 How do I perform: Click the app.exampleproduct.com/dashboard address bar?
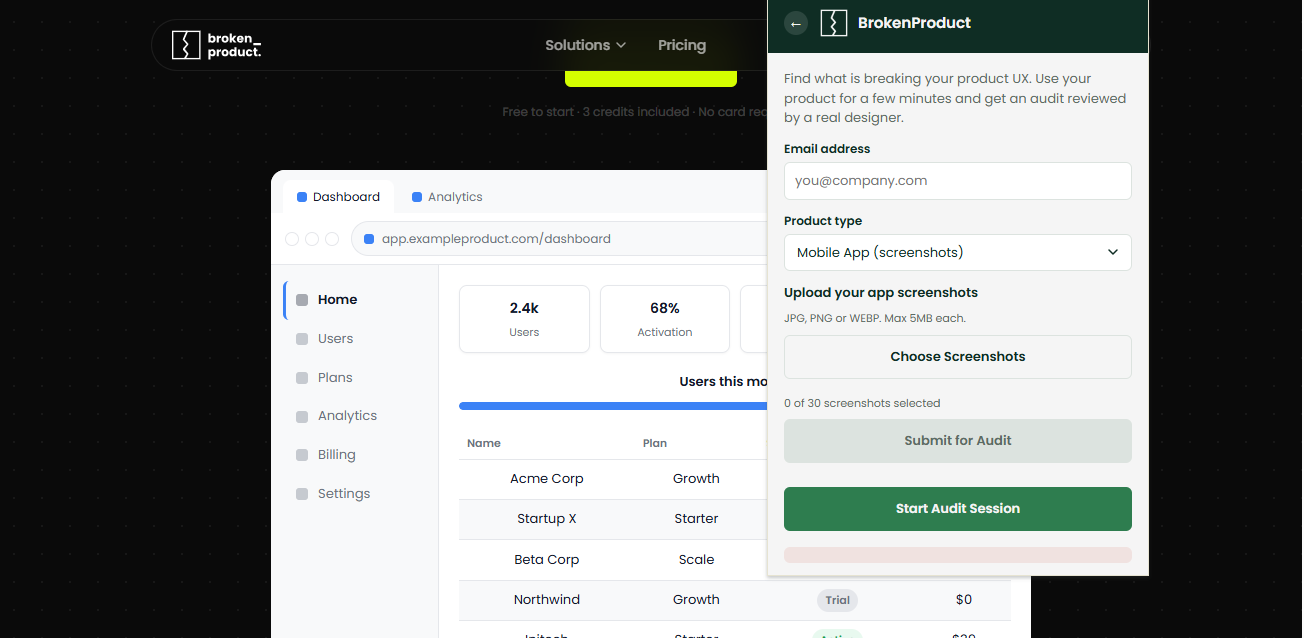click(560, 239)
